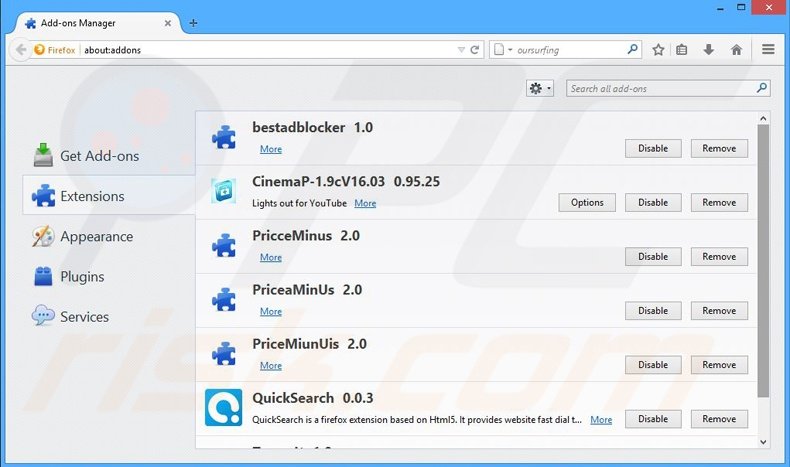Click the back navigation arrow
Screen dimensions: 790x467
pyautogui.click(x=20, y=49)
